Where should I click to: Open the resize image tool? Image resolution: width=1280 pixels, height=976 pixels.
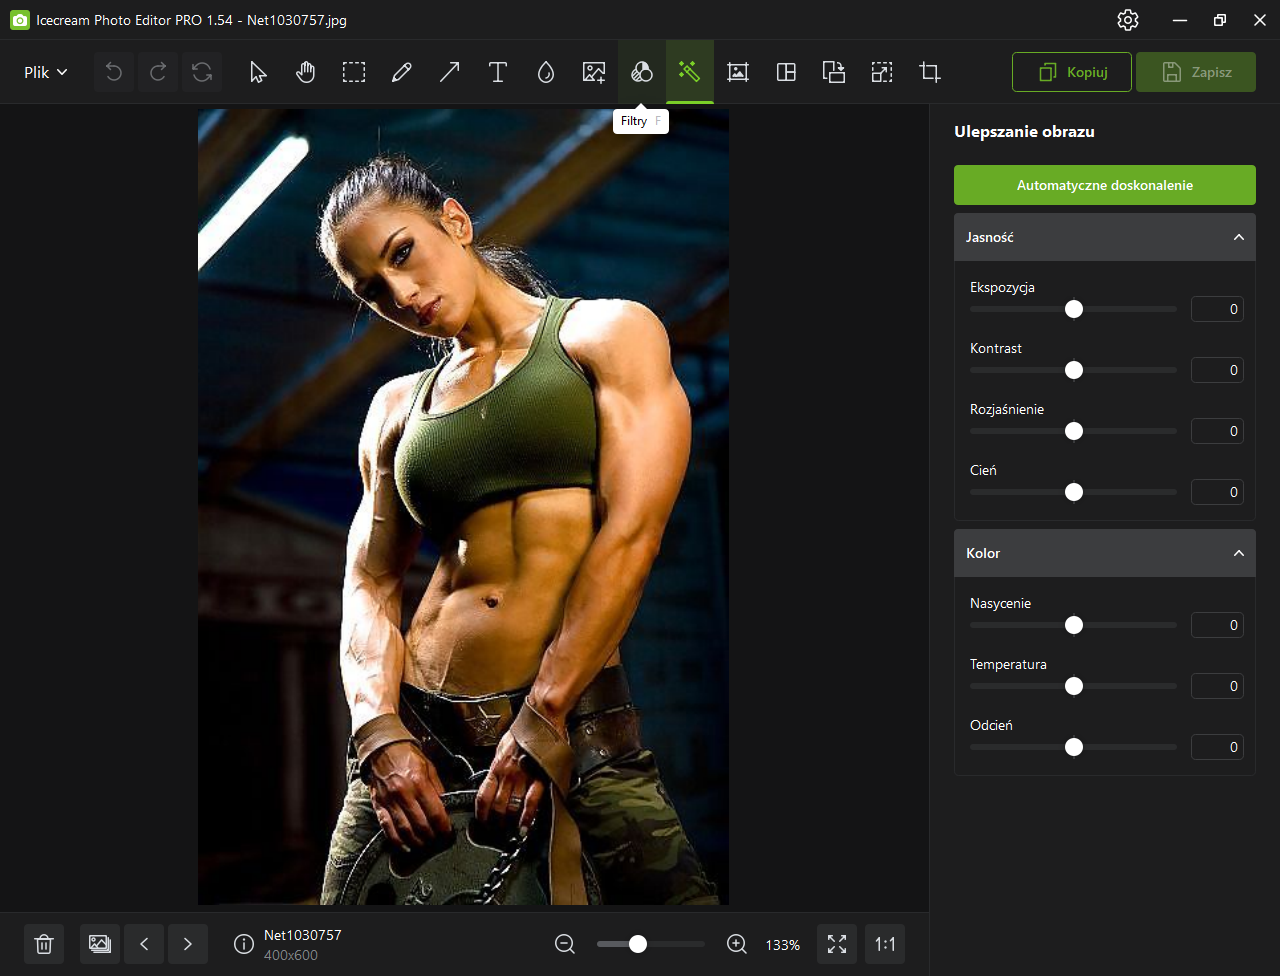coord(882,72)
